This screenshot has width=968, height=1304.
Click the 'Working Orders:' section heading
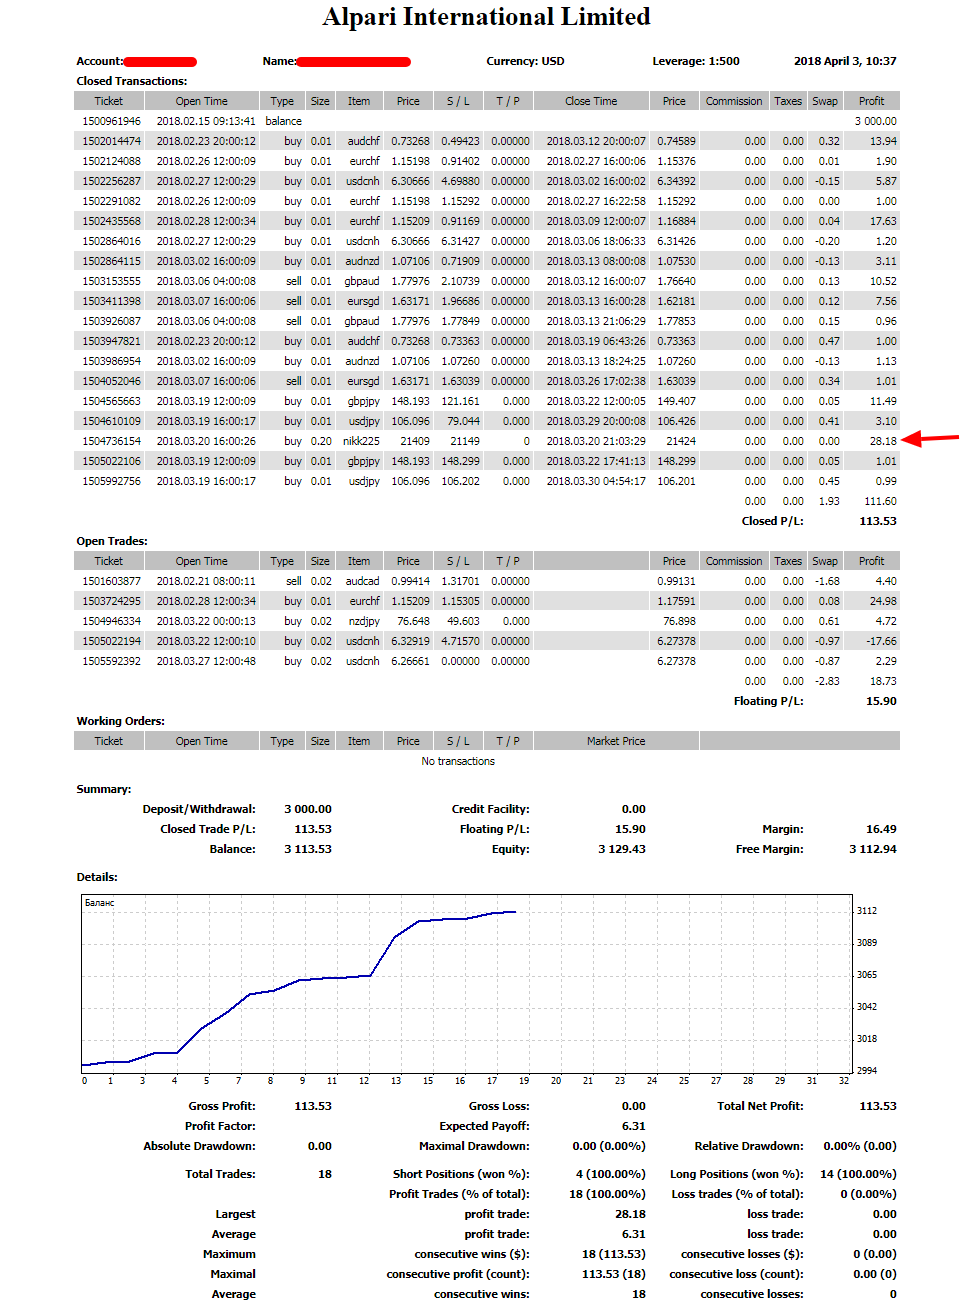pos(121,721)
